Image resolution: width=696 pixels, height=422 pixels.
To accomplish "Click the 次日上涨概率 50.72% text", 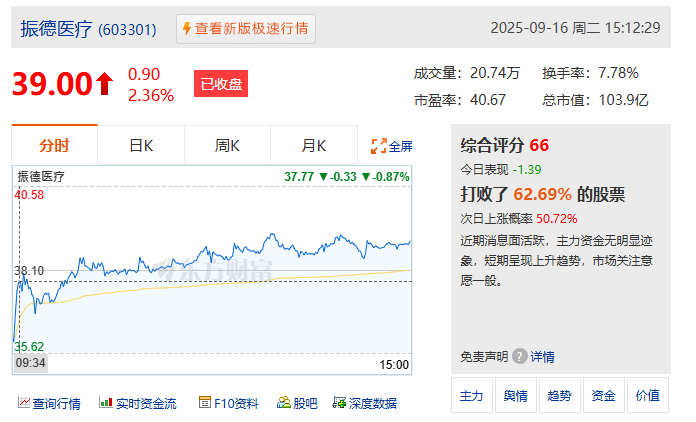I will [518, 219].
